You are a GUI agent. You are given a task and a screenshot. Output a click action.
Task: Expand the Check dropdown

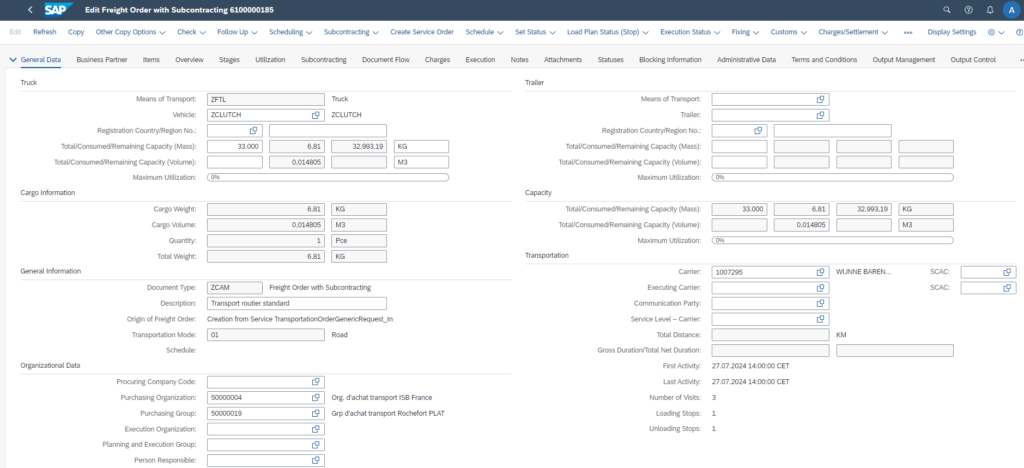point(191,32)
